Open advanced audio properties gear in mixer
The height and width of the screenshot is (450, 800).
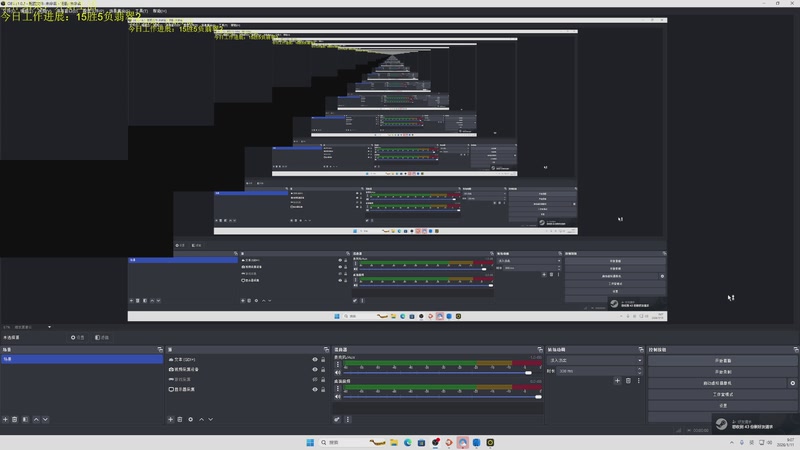337,419
